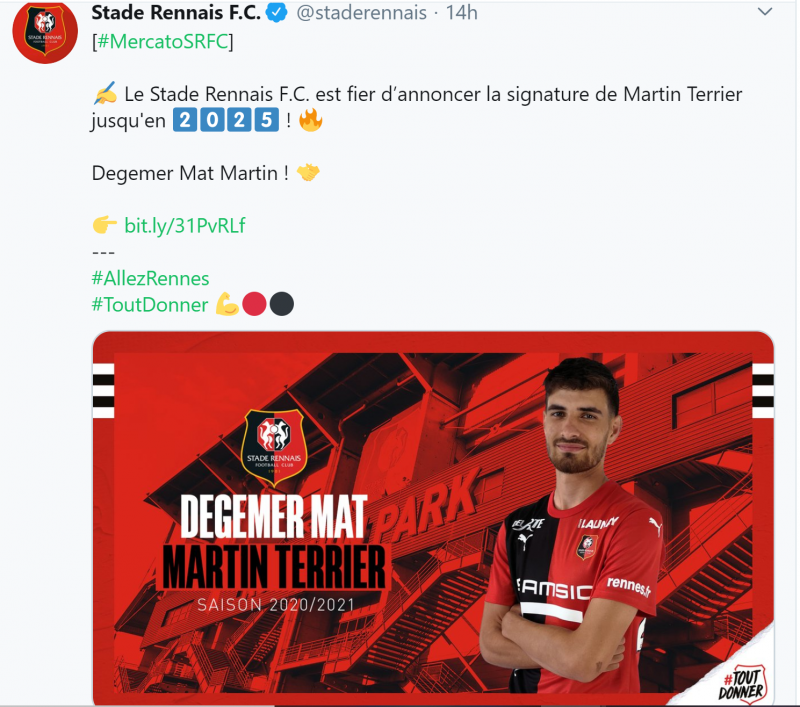Open the 14h tweet timestamp
This screenshot has height=707, width=800.
point(462,13)
